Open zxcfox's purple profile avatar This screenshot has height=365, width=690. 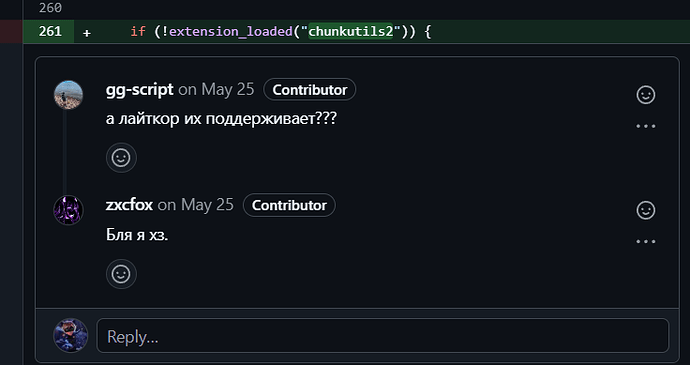[68, 210]
